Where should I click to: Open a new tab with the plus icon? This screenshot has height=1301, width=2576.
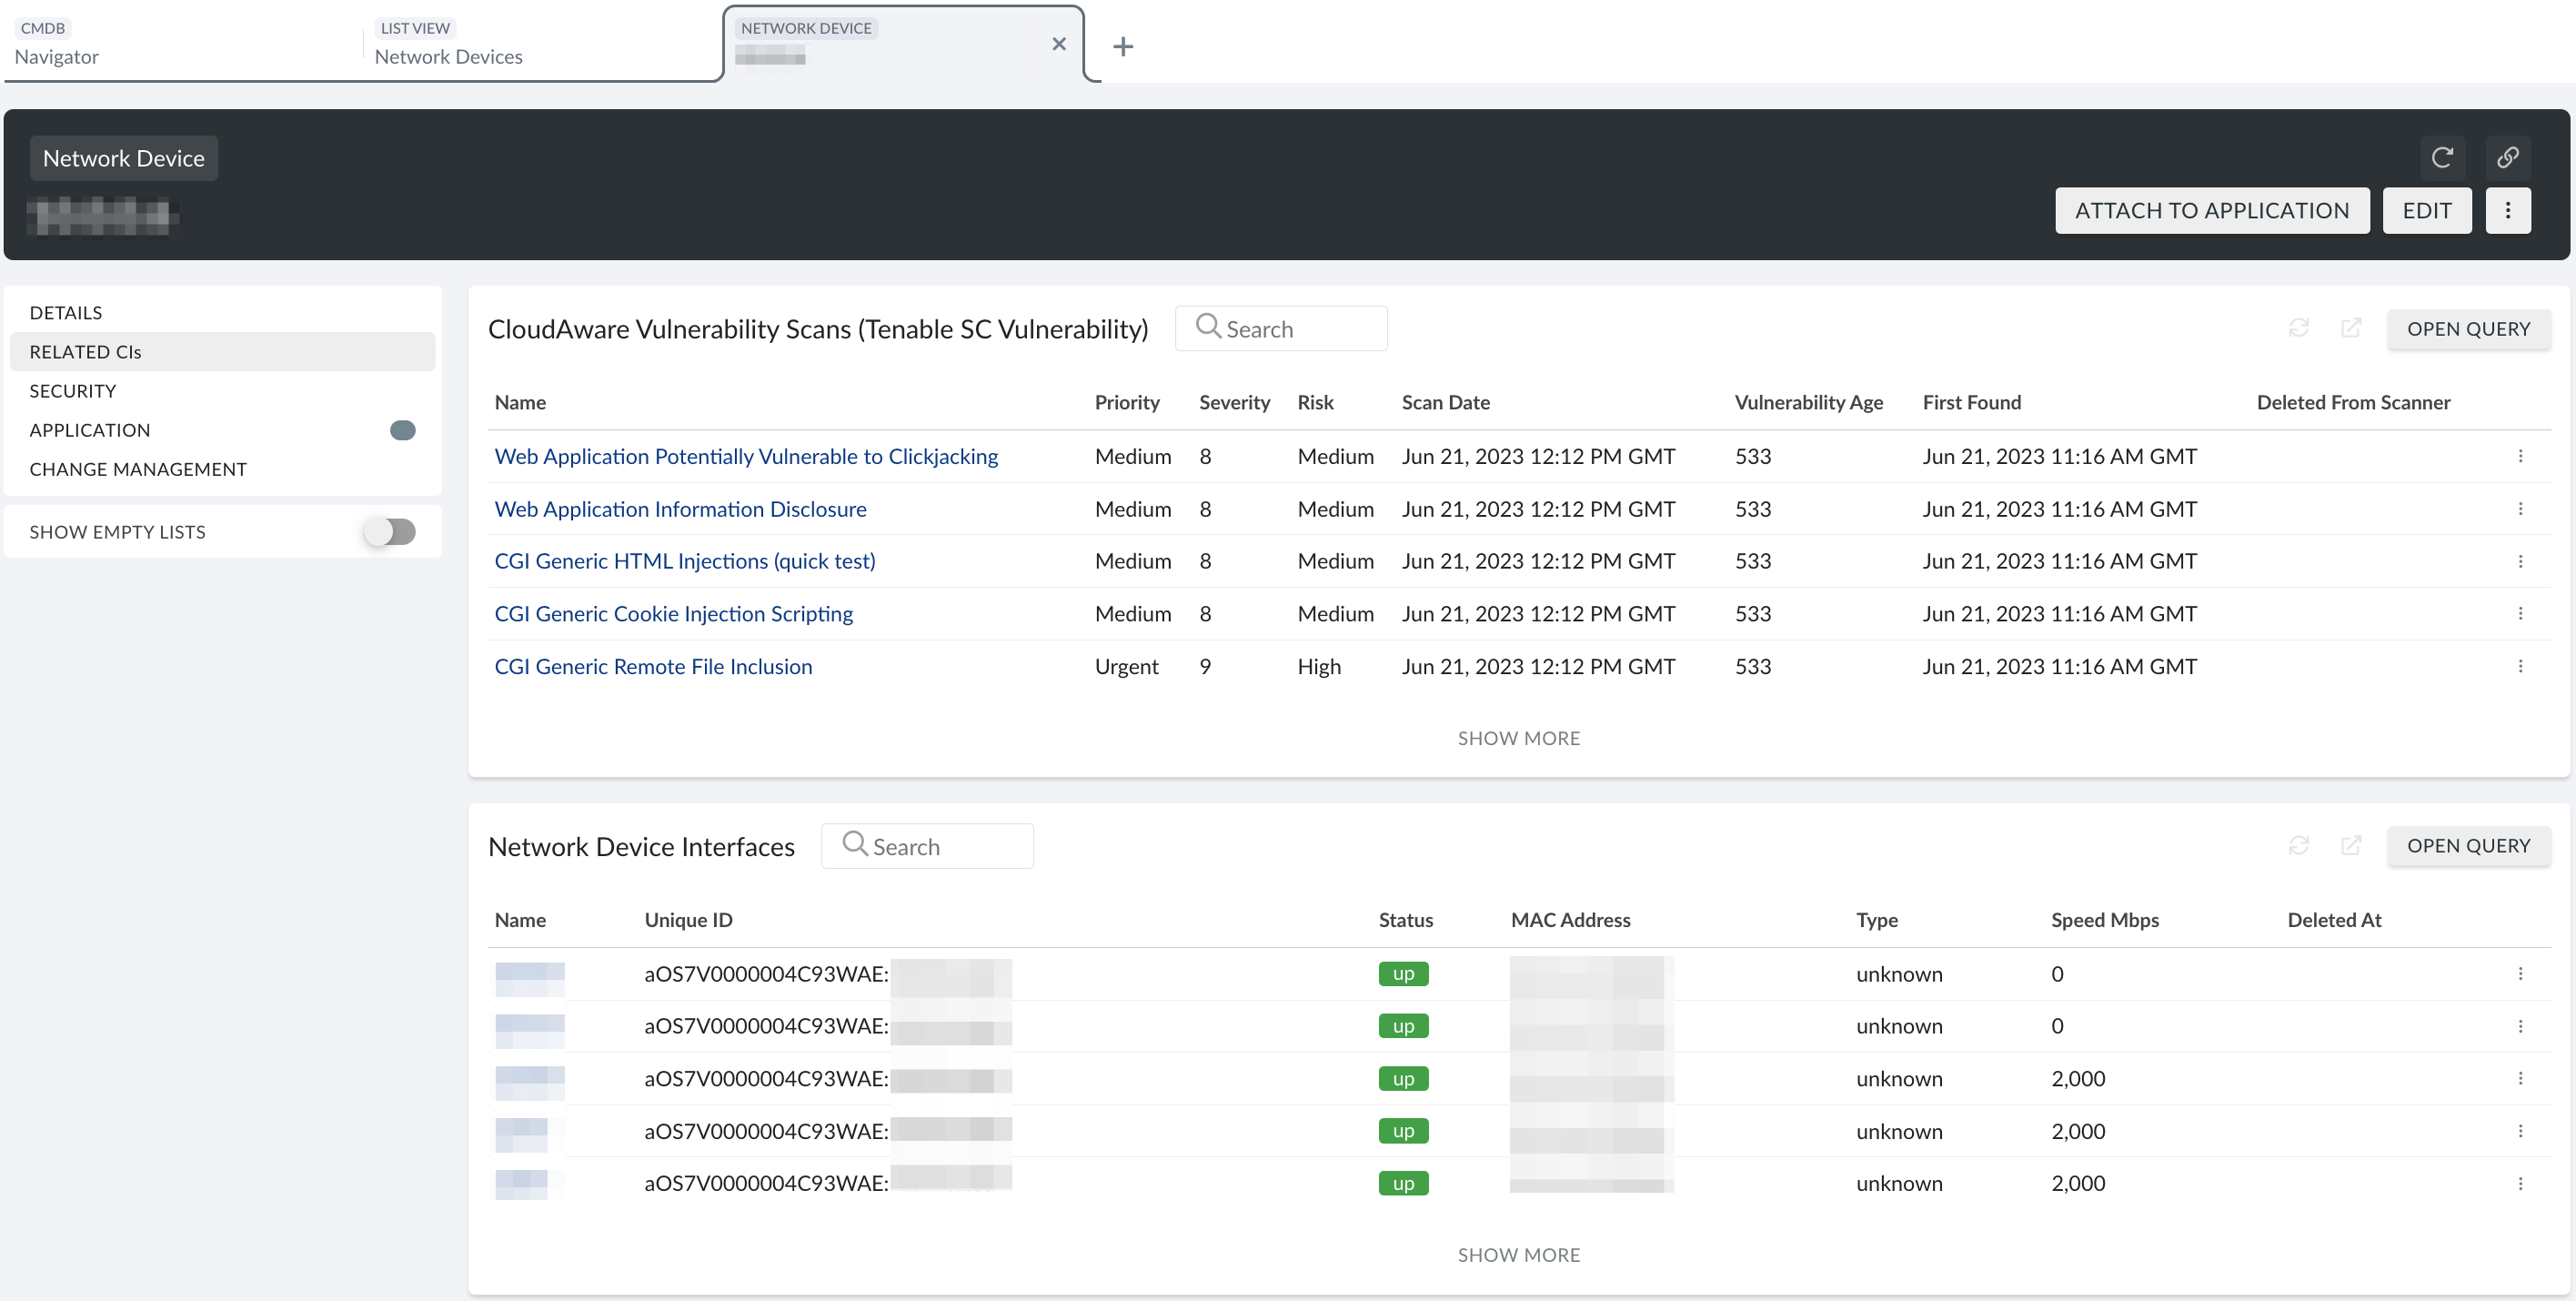click(1123, 46)
